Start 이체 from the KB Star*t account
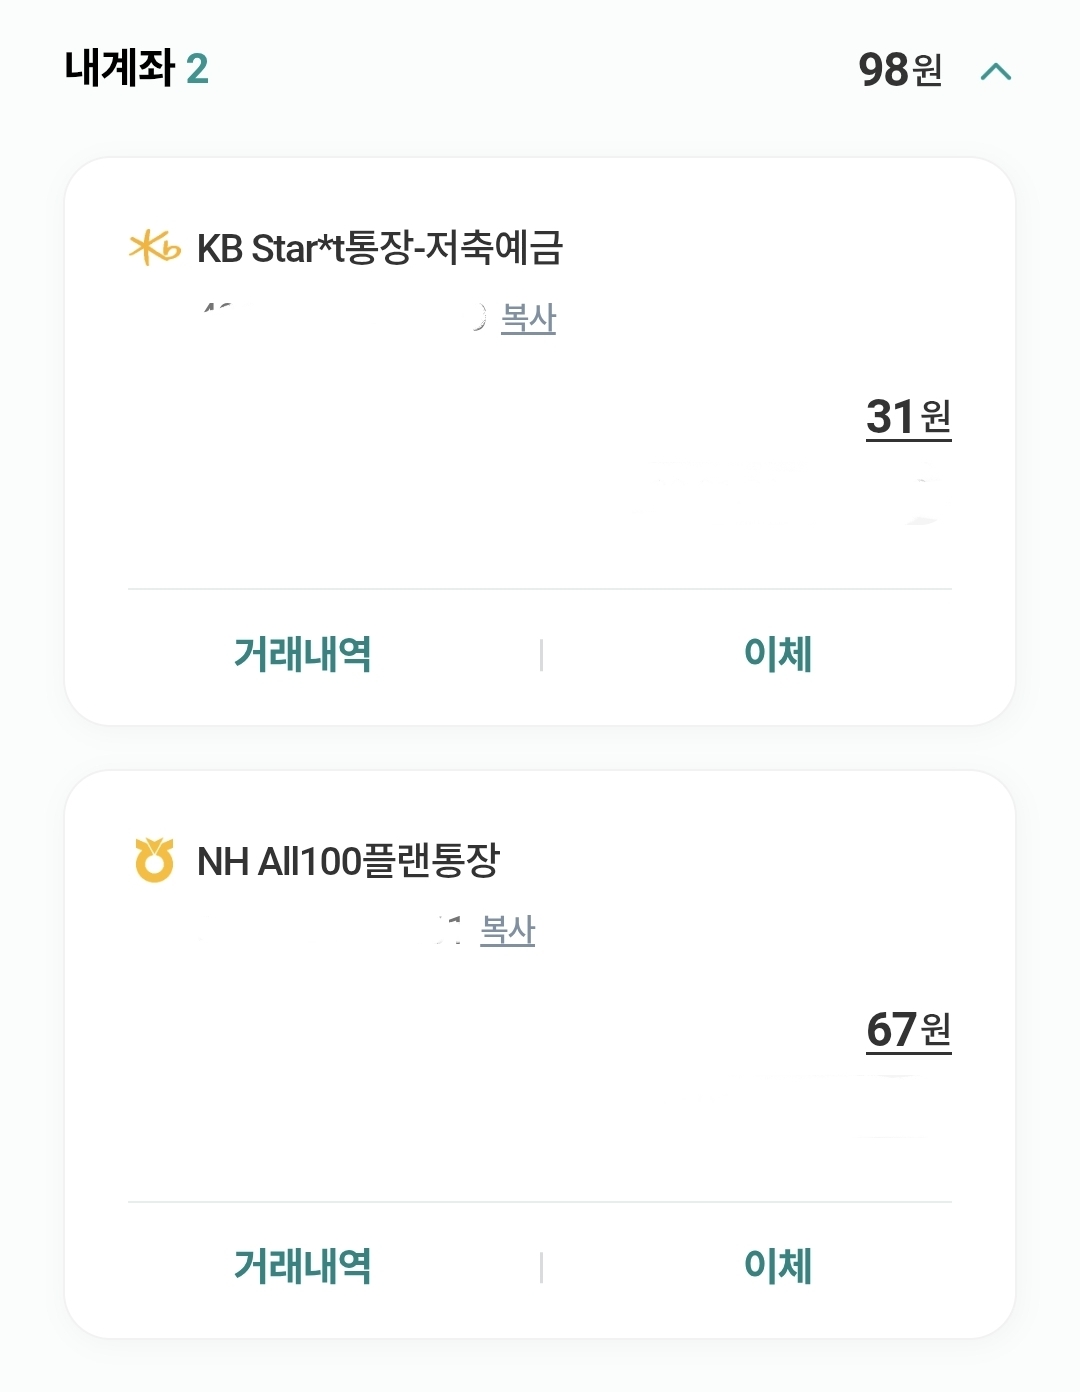The image size is (1080, 1392). 778,654
